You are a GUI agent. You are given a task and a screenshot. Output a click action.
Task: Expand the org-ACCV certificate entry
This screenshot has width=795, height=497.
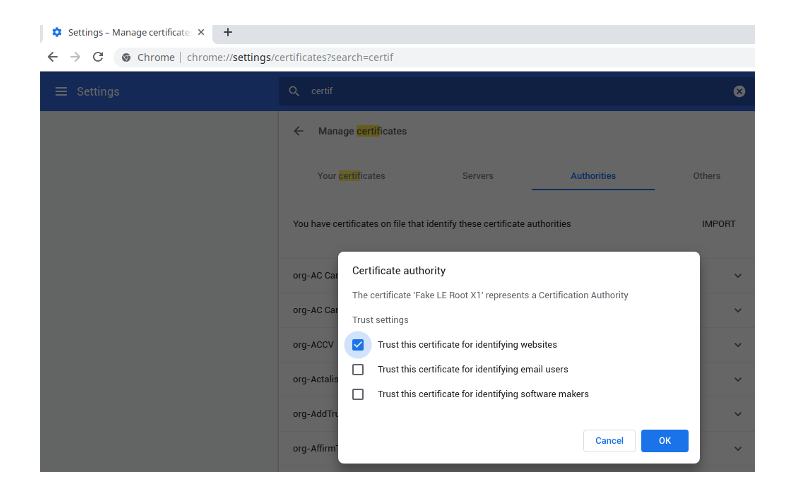pos(738,345)
